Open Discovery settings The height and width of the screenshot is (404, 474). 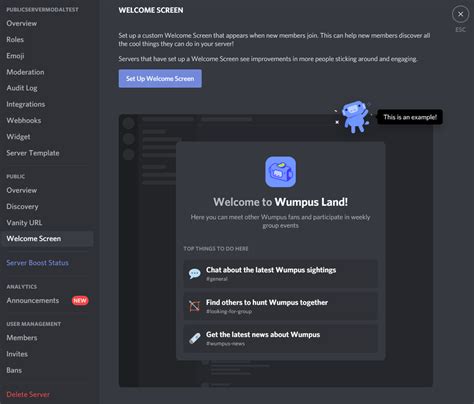[22, 206]
